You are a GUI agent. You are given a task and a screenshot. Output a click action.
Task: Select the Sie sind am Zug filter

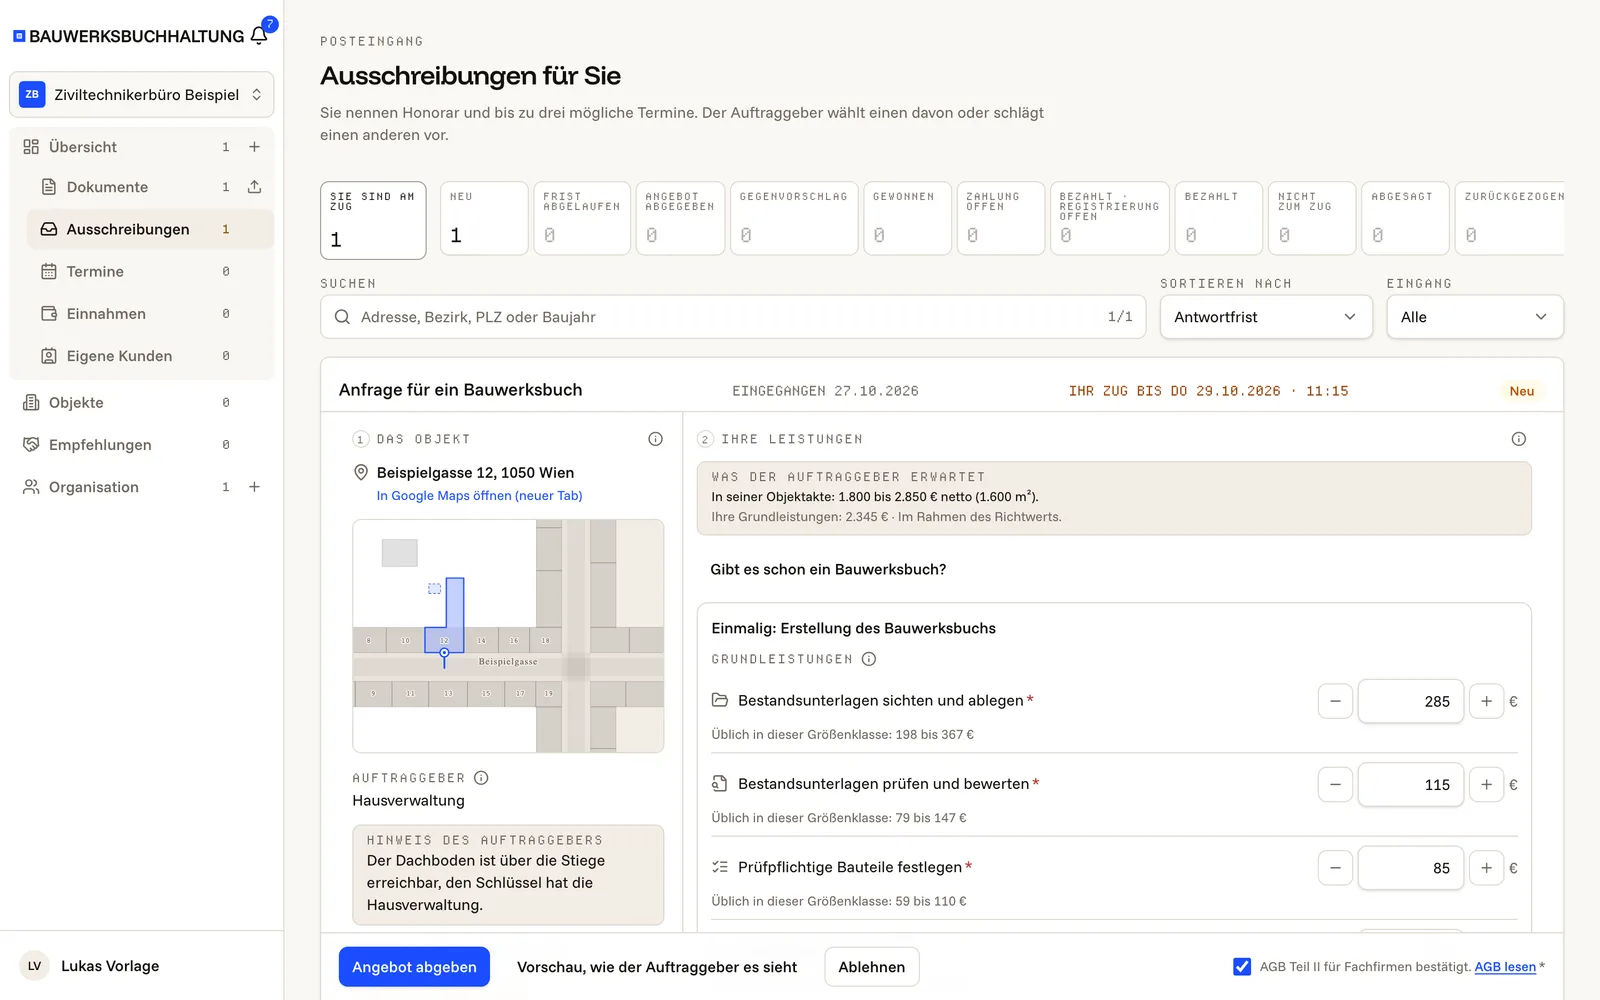pyautogui.click(x=373, y=220)
